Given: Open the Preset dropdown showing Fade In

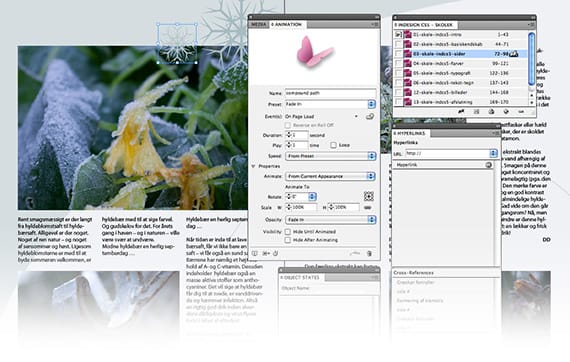Looking at the screenshot, I should point(330,104).
